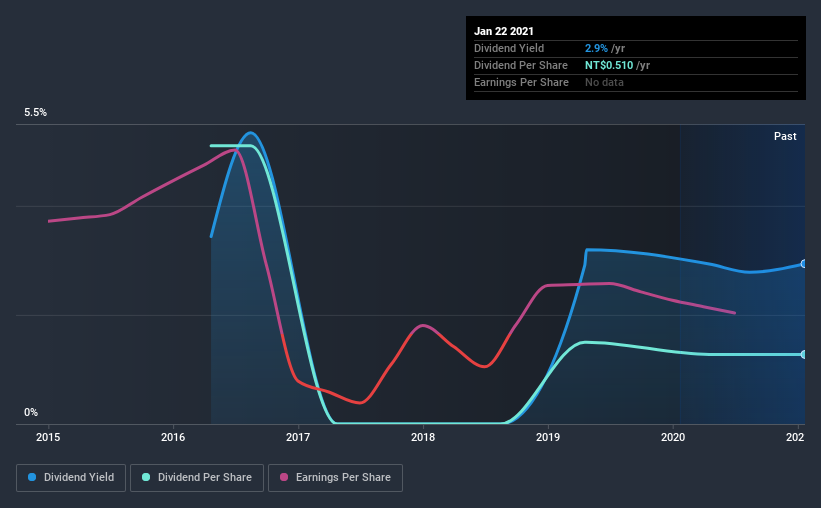Toggle the Earnings Per Share legend button
Viewport: 821px width, 508px height.
click(x=335, y=478)
